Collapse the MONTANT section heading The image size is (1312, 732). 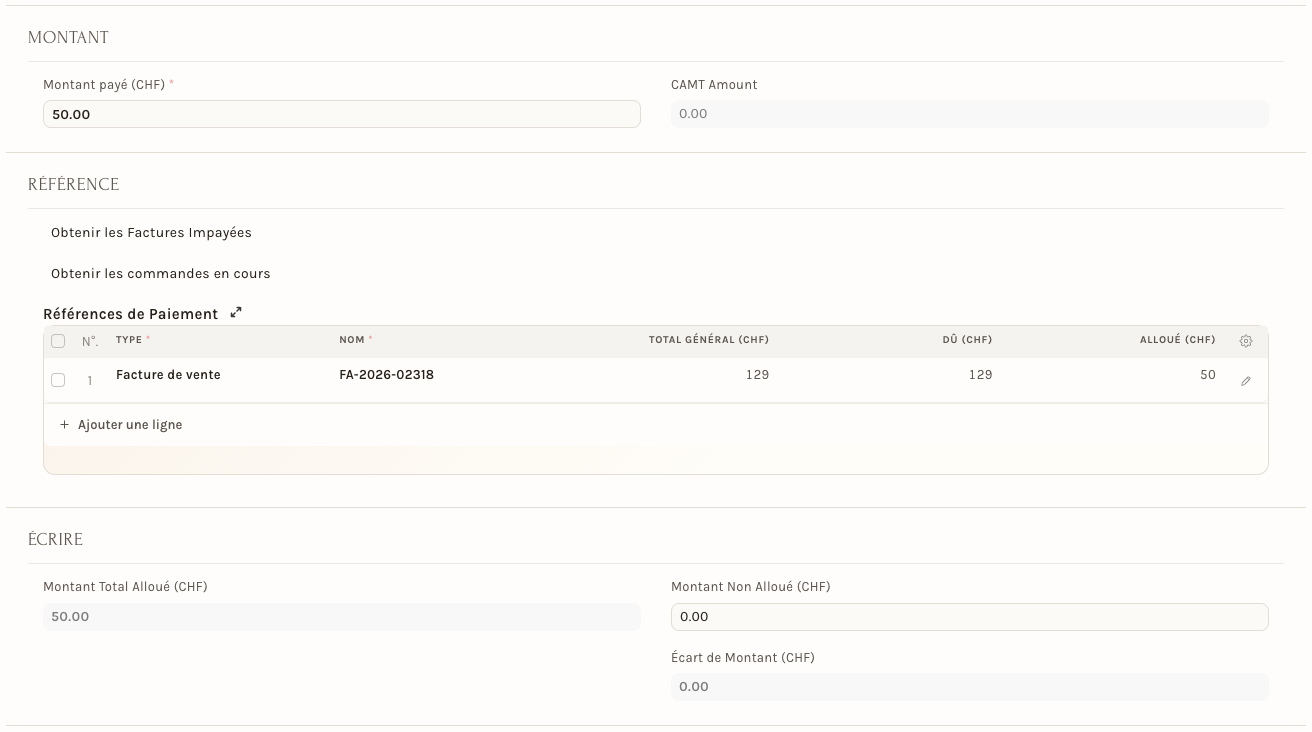tap(68, 38)
